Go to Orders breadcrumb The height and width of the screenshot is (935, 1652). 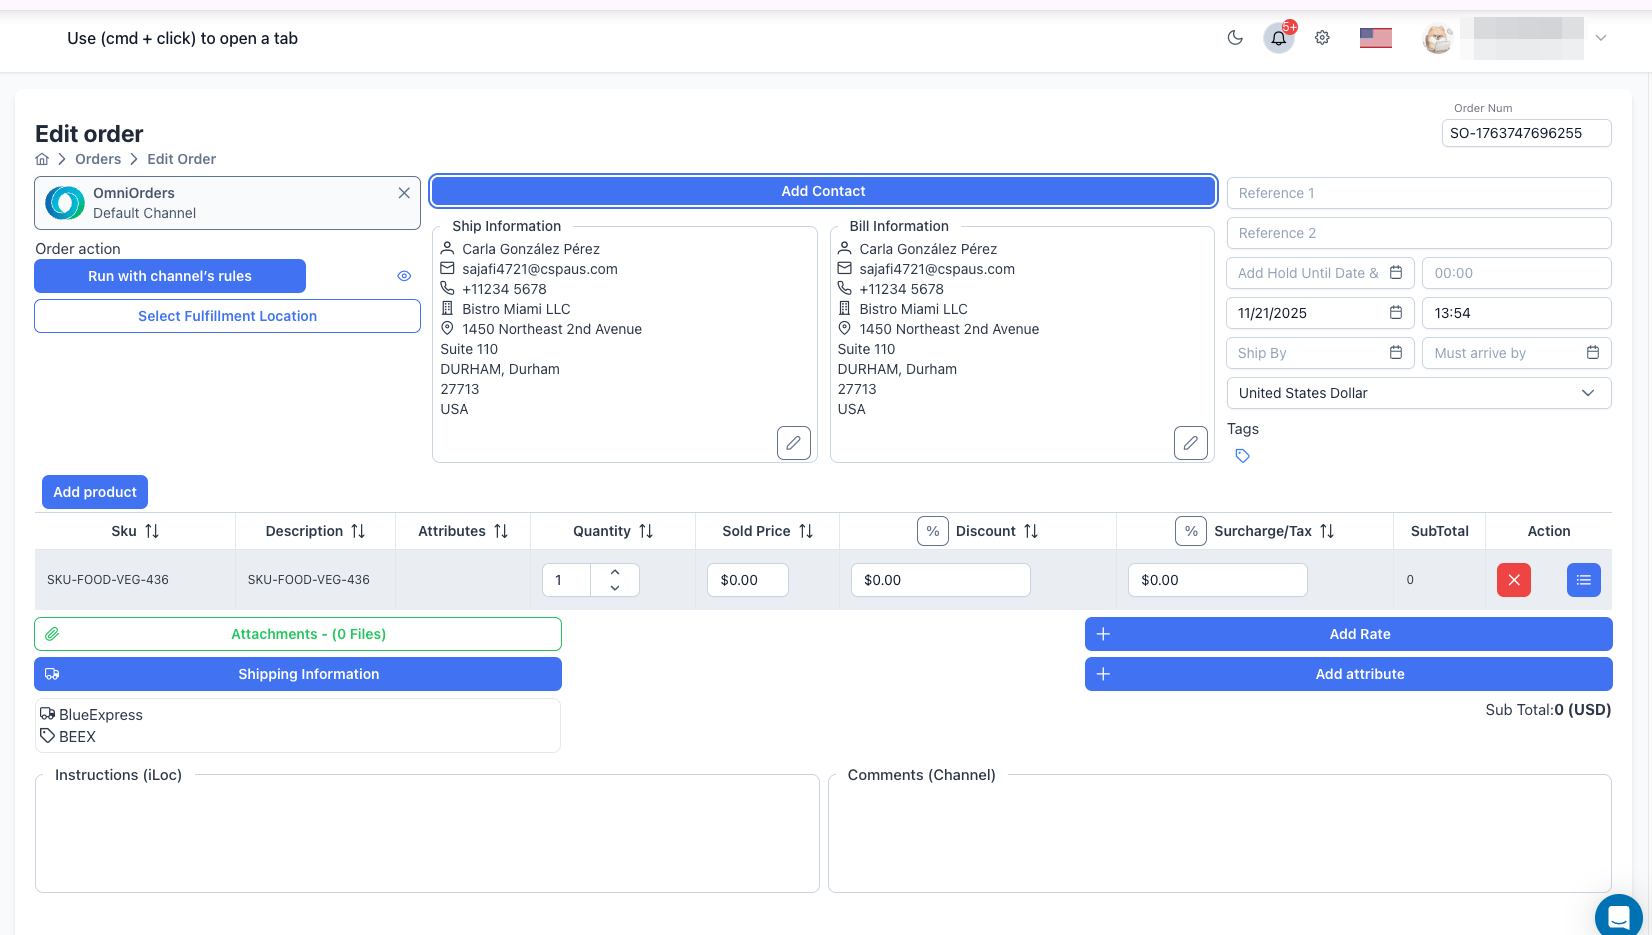tap(98, 159)
